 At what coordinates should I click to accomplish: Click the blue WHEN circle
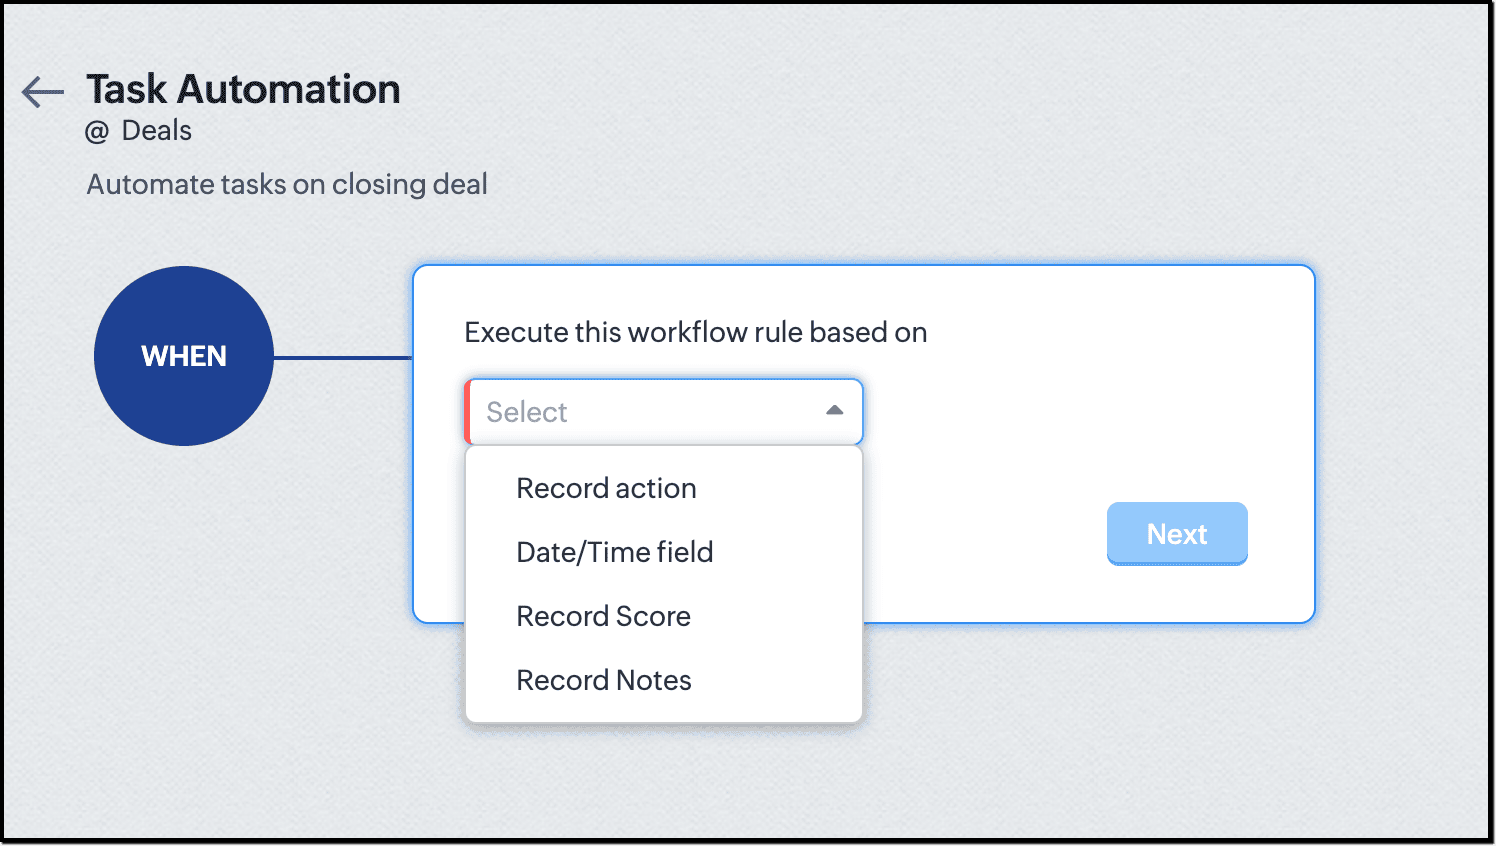(x=184, y=356)
